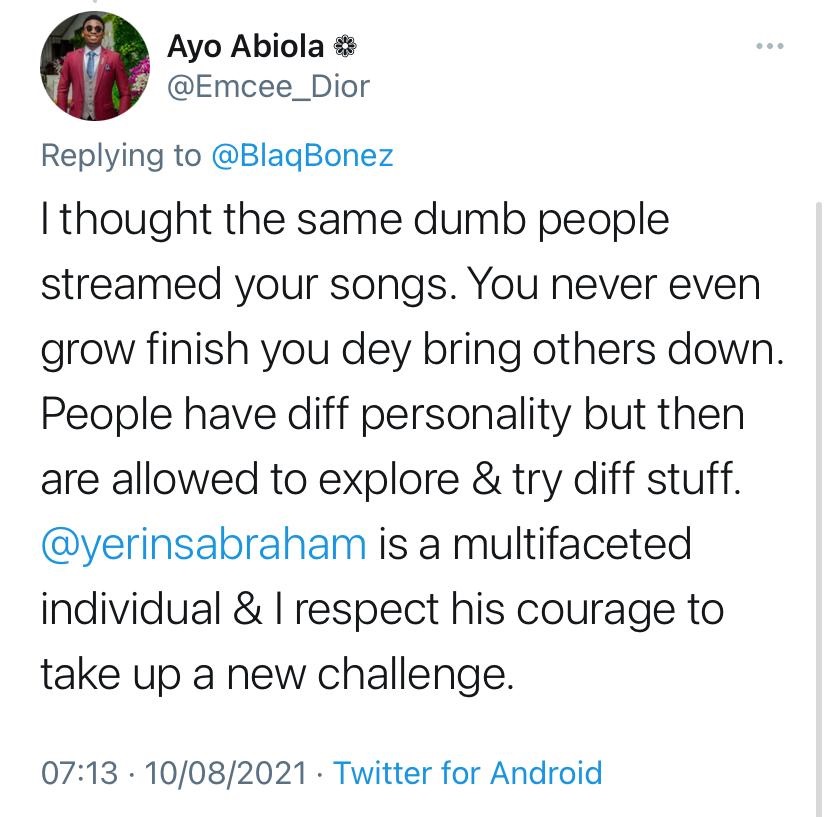
Task: Open the @BlaqBonez profile link
Action: [302, 155]
